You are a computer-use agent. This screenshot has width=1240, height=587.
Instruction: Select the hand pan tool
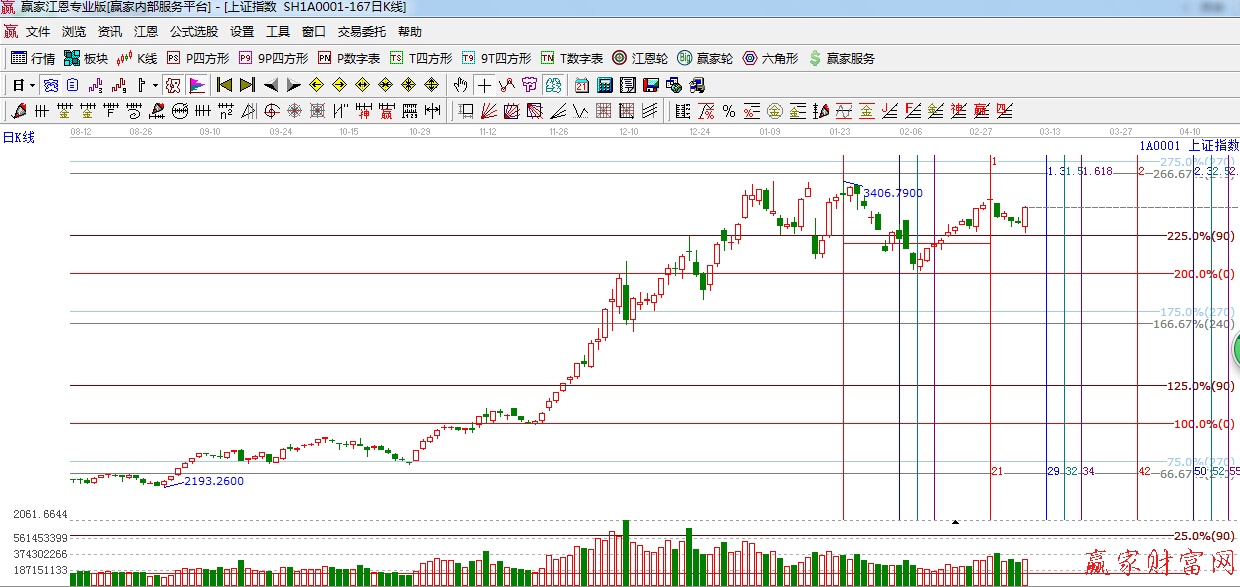point(459,86)
